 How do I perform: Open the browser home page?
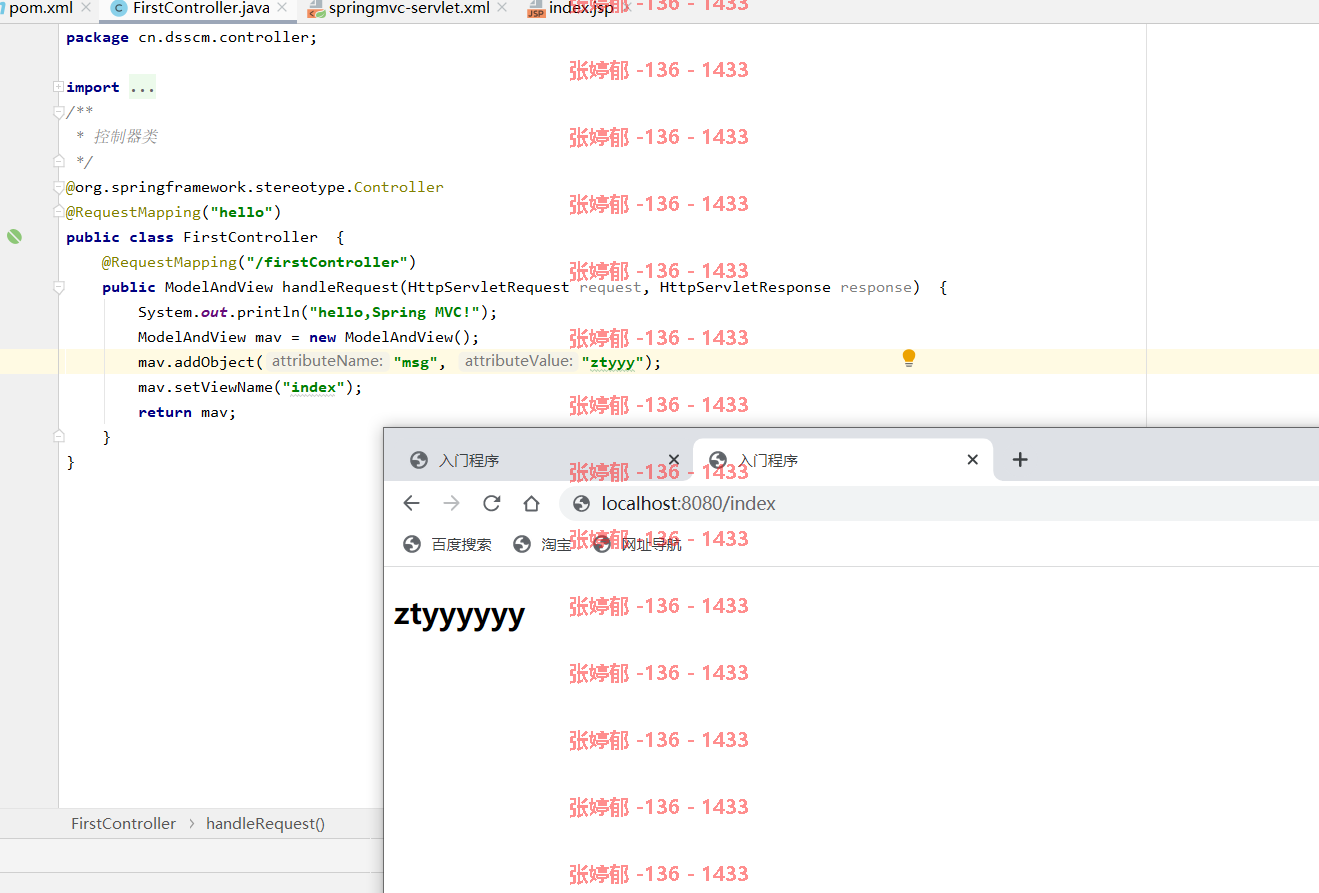(x=531, y=503)
